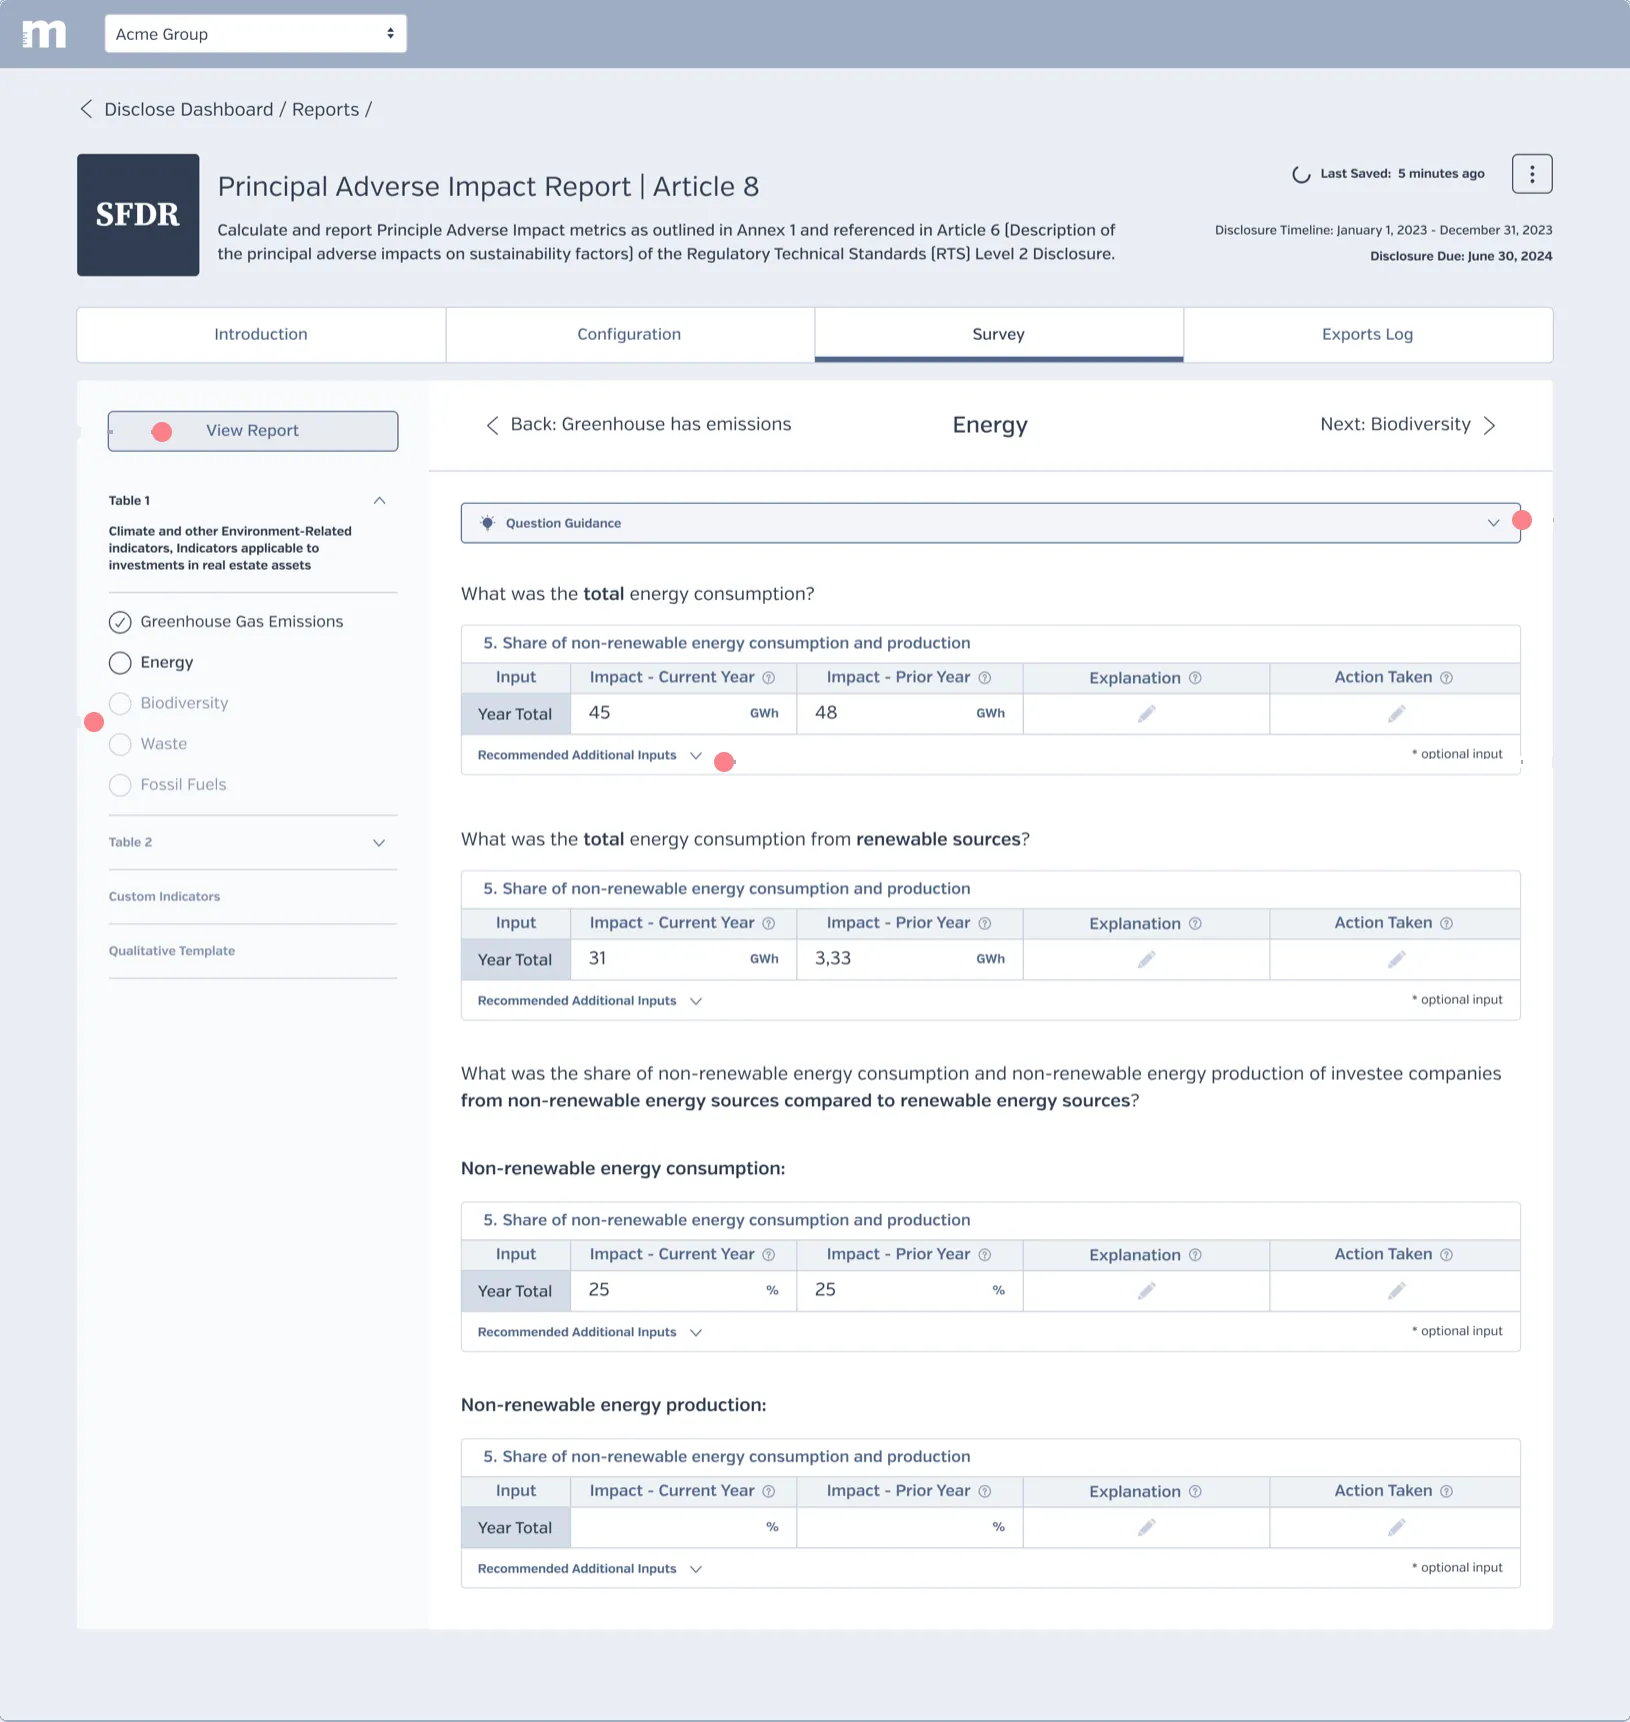Expand Recommended Additional Inputs under non-renewable consumption
Screen dimensions: 1630x1722
590,1332
